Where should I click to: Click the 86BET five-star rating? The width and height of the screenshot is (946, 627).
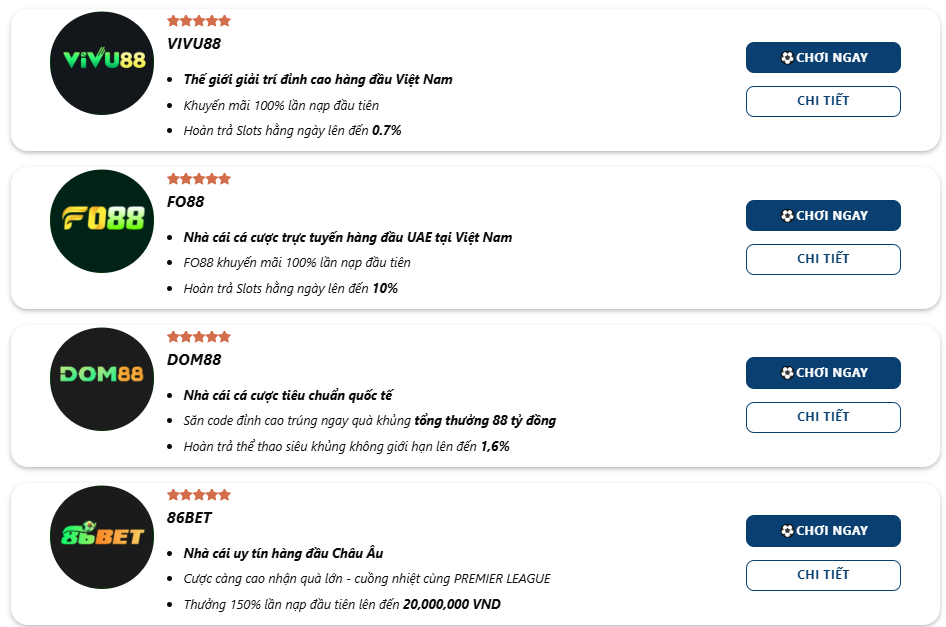click(x=199, y=495)
